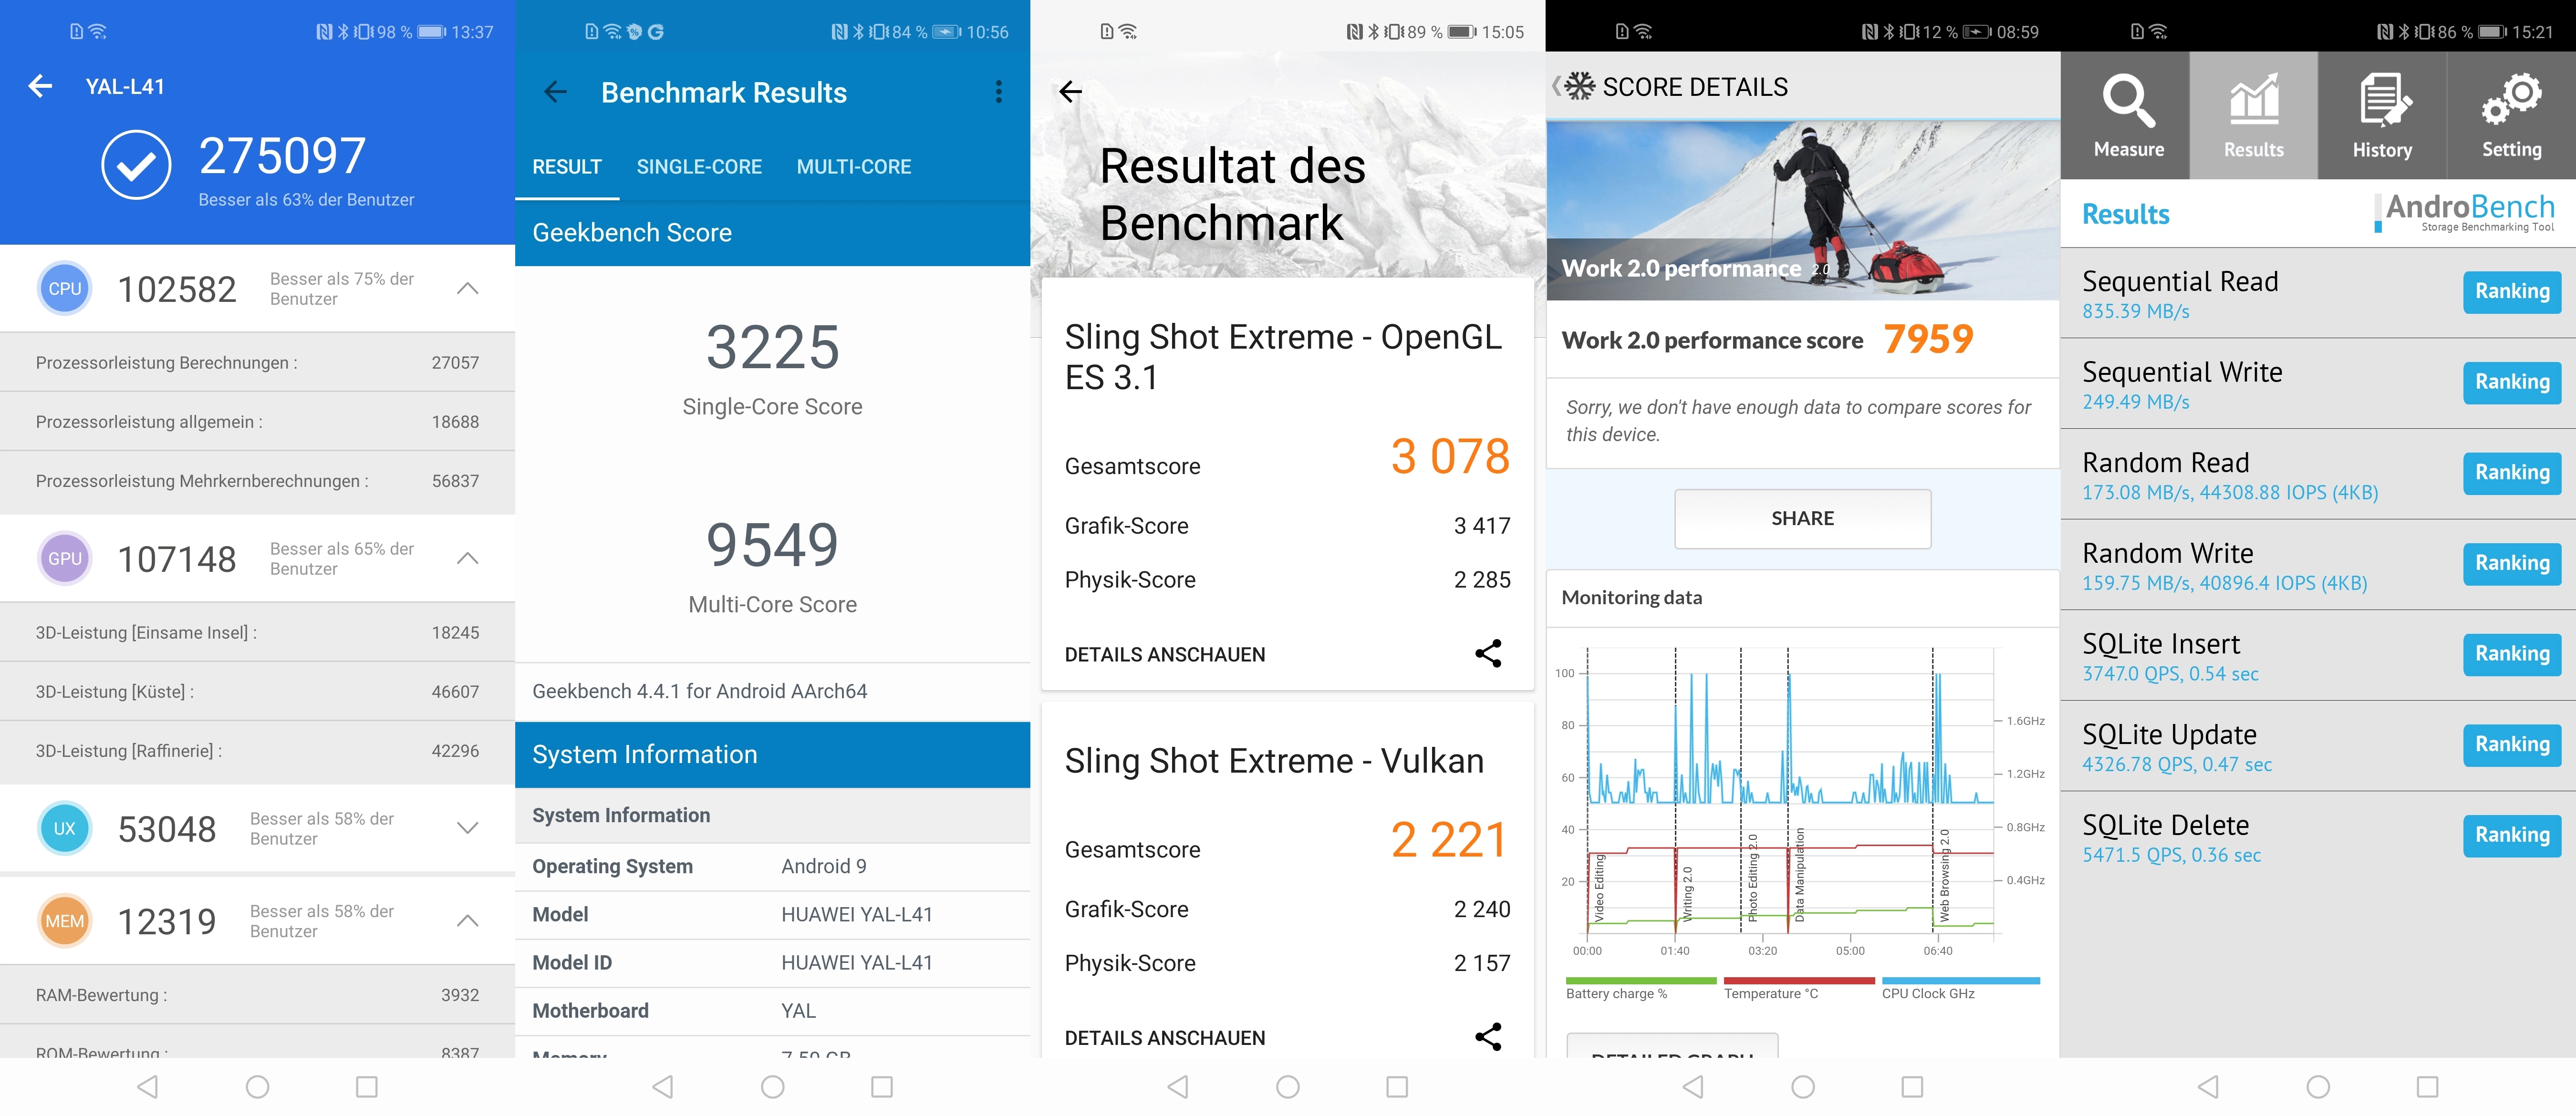Tap Android back button under the AnTuTu screen
This screenshot has height=1116, width=2576.
(148, 1087)
